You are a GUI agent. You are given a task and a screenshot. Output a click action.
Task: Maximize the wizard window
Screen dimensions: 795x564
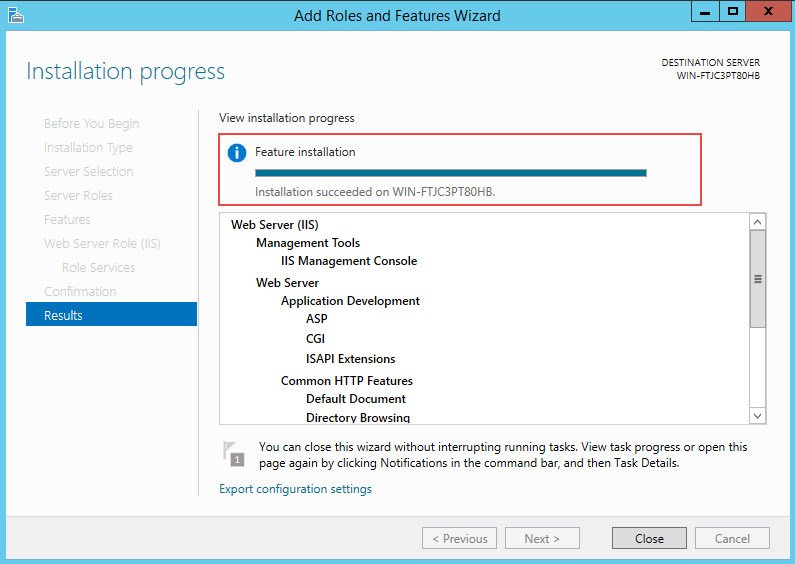[x=733, y=11]
